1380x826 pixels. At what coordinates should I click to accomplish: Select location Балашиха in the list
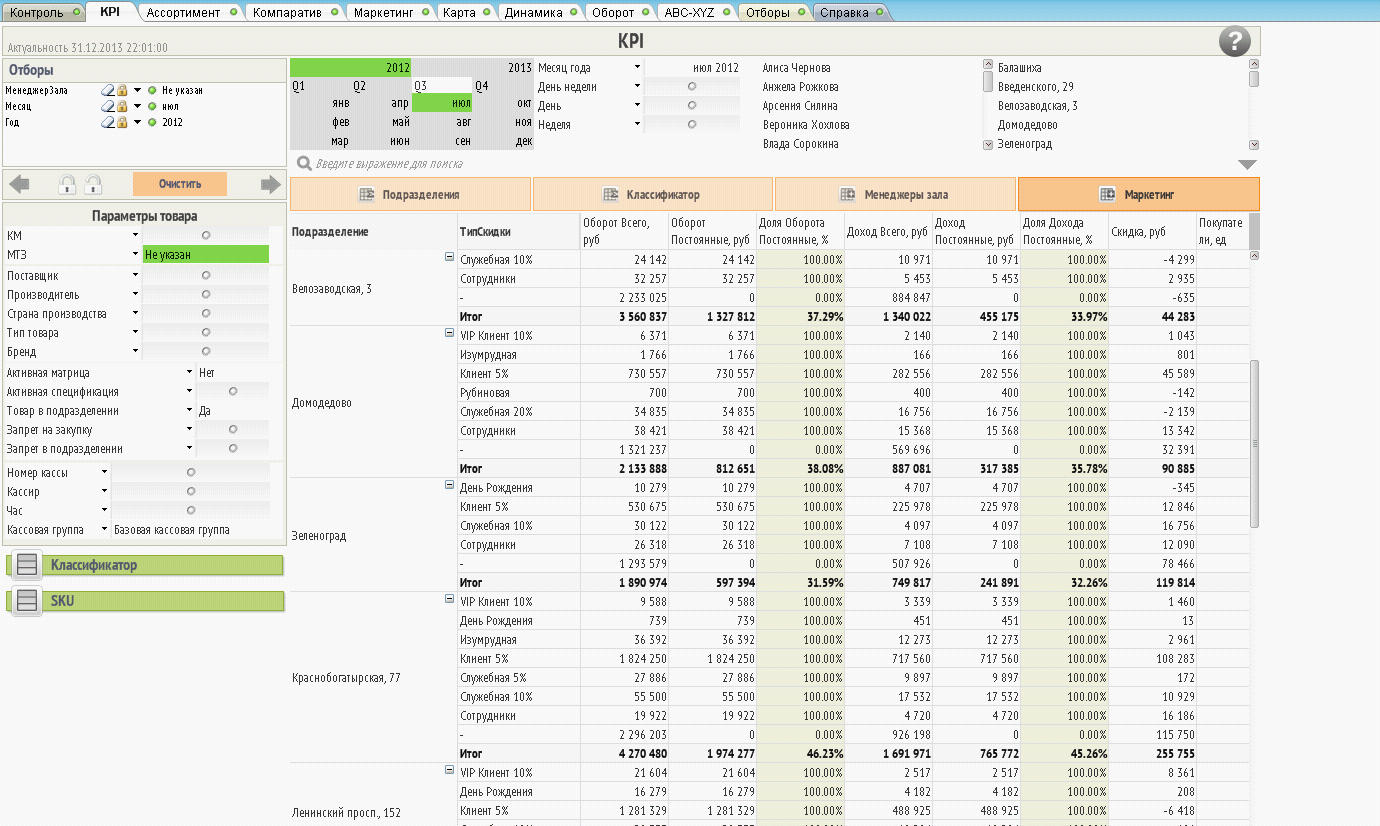pyautogui.click(x=1019, y=68)
